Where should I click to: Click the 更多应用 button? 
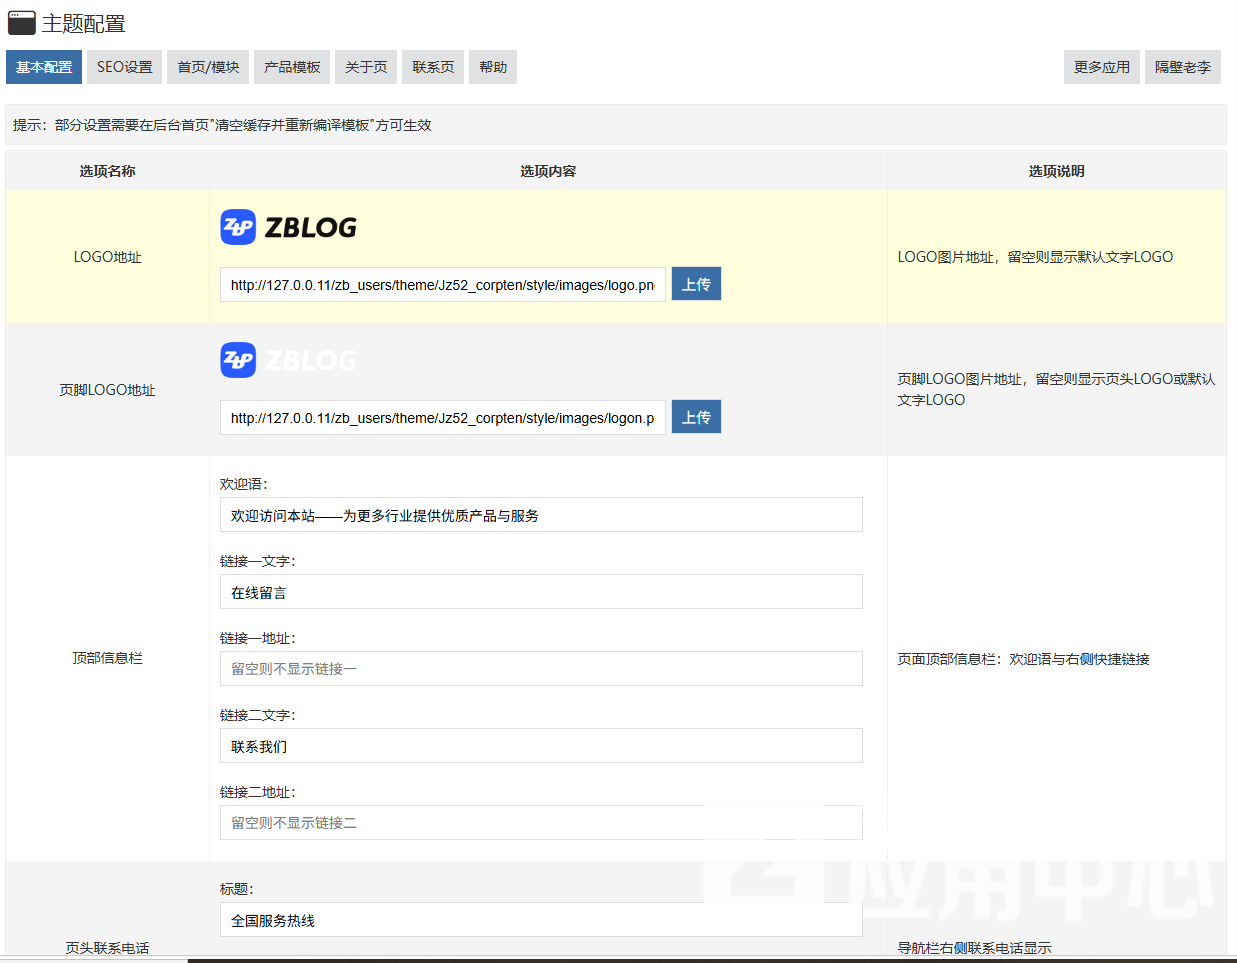coord(1102,67)
